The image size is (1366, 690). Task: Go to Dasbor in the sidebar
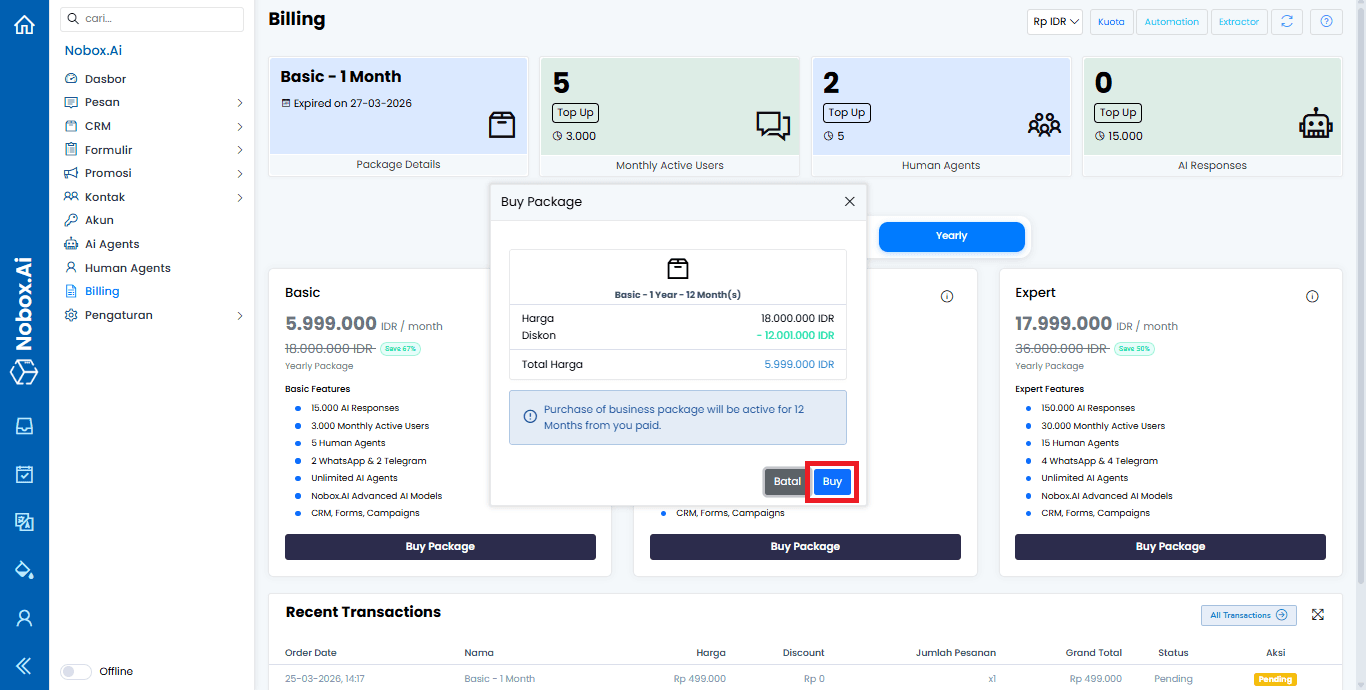[105, 79]
